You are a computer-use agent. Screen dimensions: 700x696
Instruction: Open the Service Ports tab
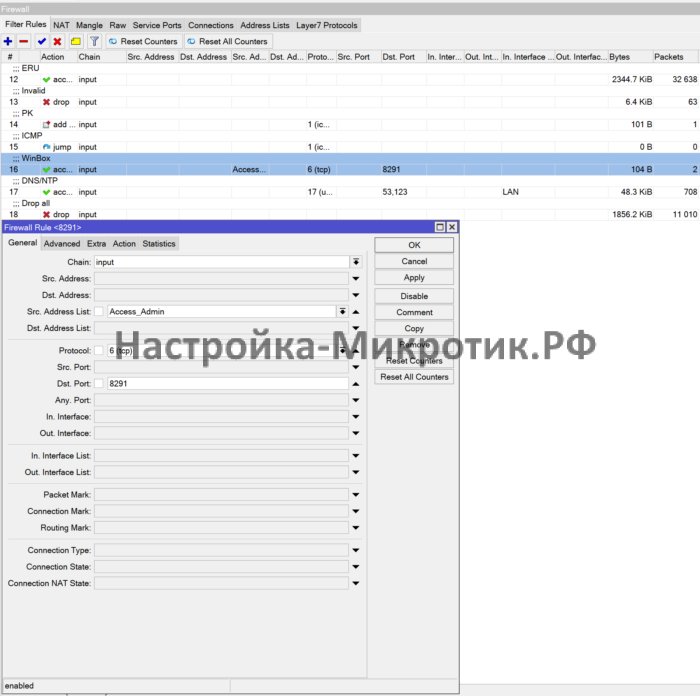point(157,25)
